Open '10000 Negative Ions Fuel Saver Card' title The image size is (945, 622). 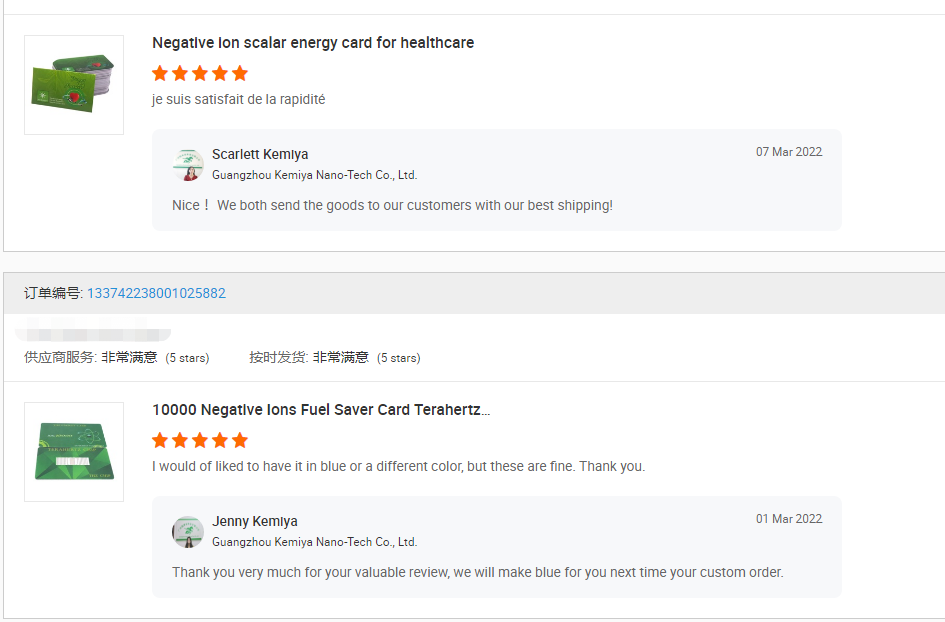pyautogui.click(x=321, y=410)
